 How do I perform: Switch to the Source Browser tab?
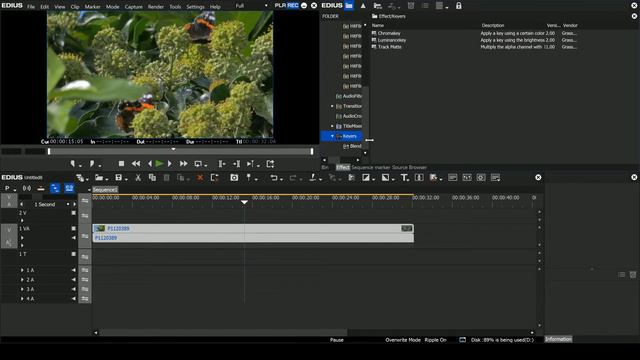point(409,167)
